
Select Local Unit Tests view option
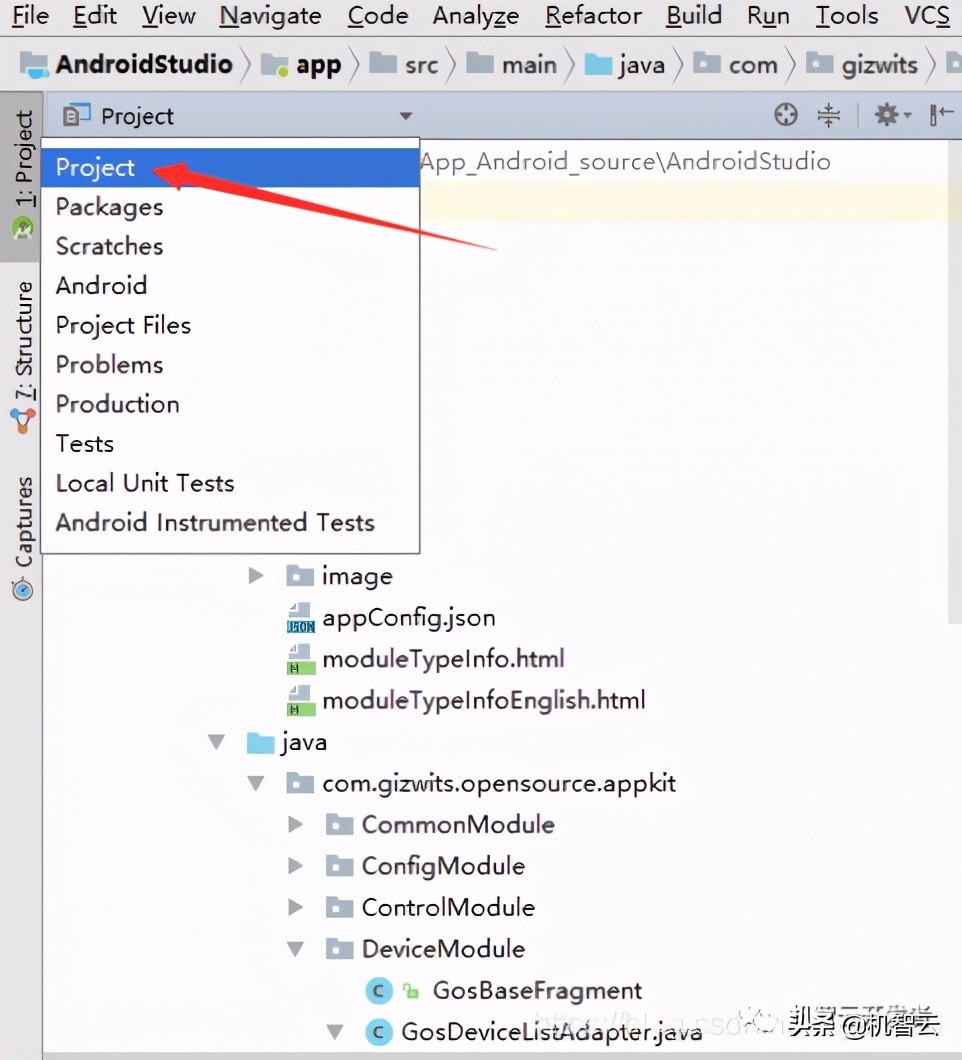[231, 483]
